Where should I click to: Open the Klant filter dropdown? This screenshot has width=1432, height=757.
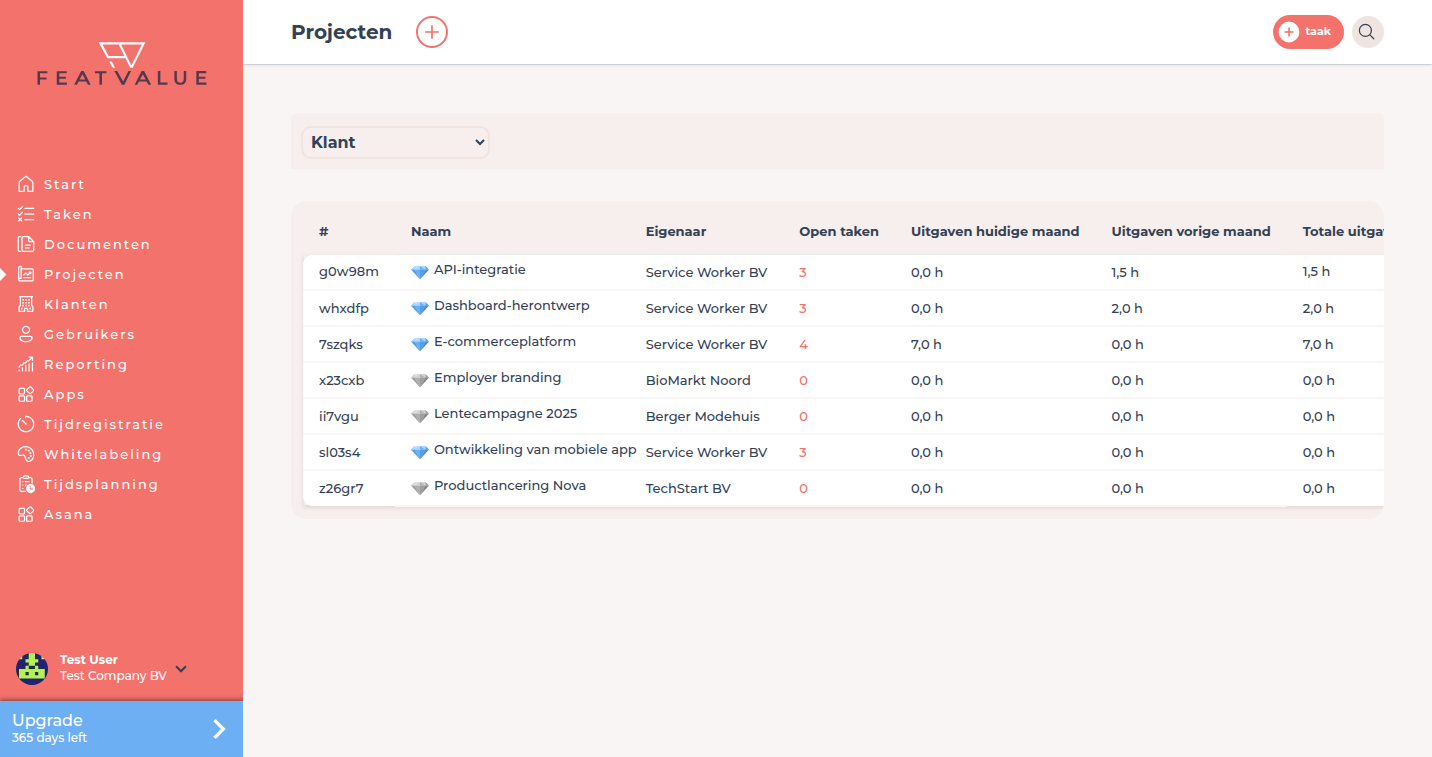[x=395, y=142]
